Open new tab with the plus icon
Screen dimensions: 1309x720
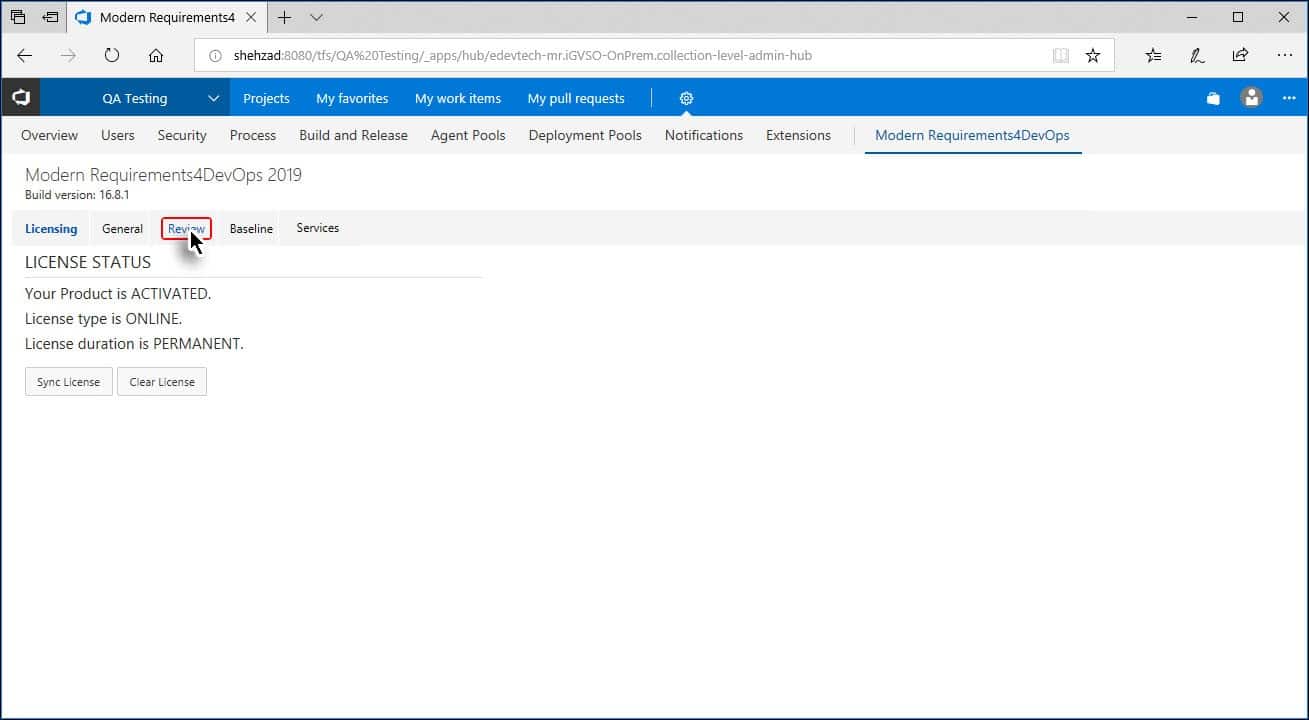[285, 18]
